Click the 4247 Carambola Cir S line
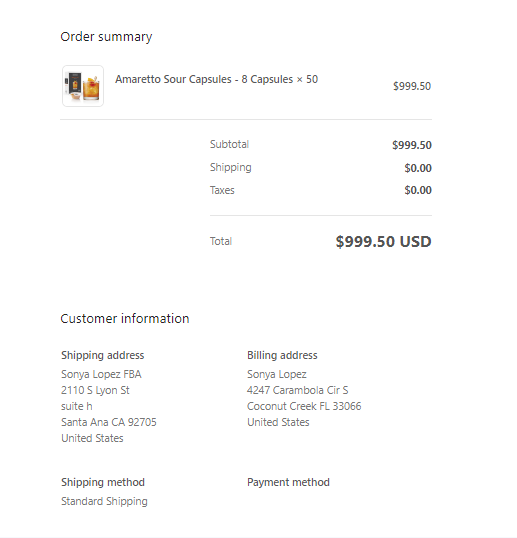 297,390
